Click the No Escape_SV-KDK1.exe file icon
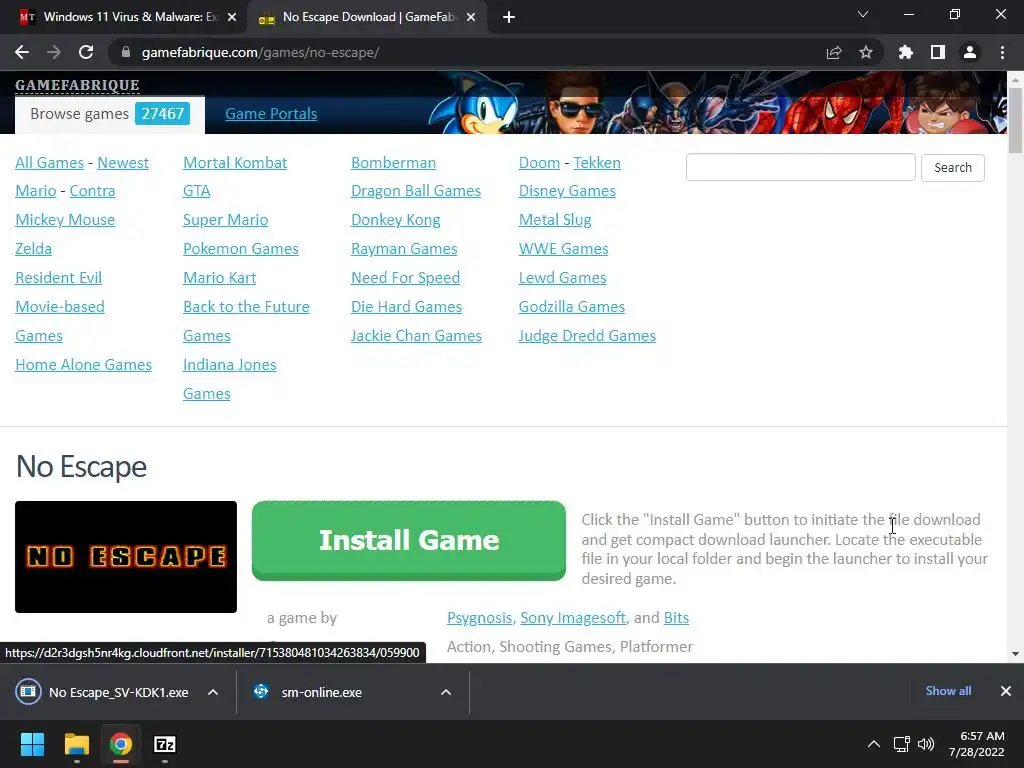This screenshot has width=1024, height=768. pos(29,692)
